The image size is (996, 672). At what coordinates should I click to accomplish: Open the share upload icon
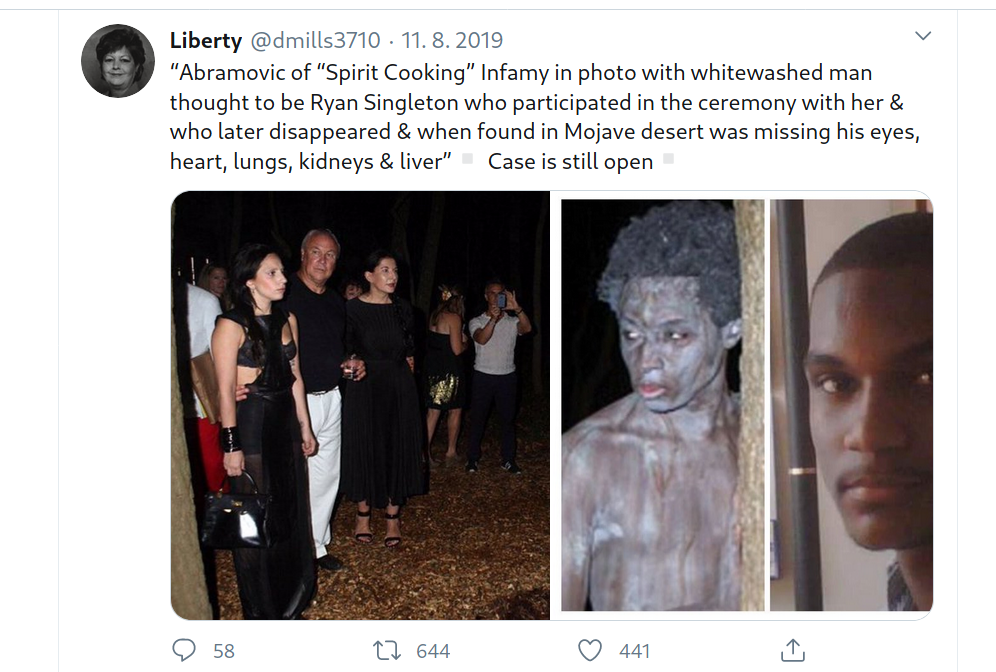pos(793,650)
